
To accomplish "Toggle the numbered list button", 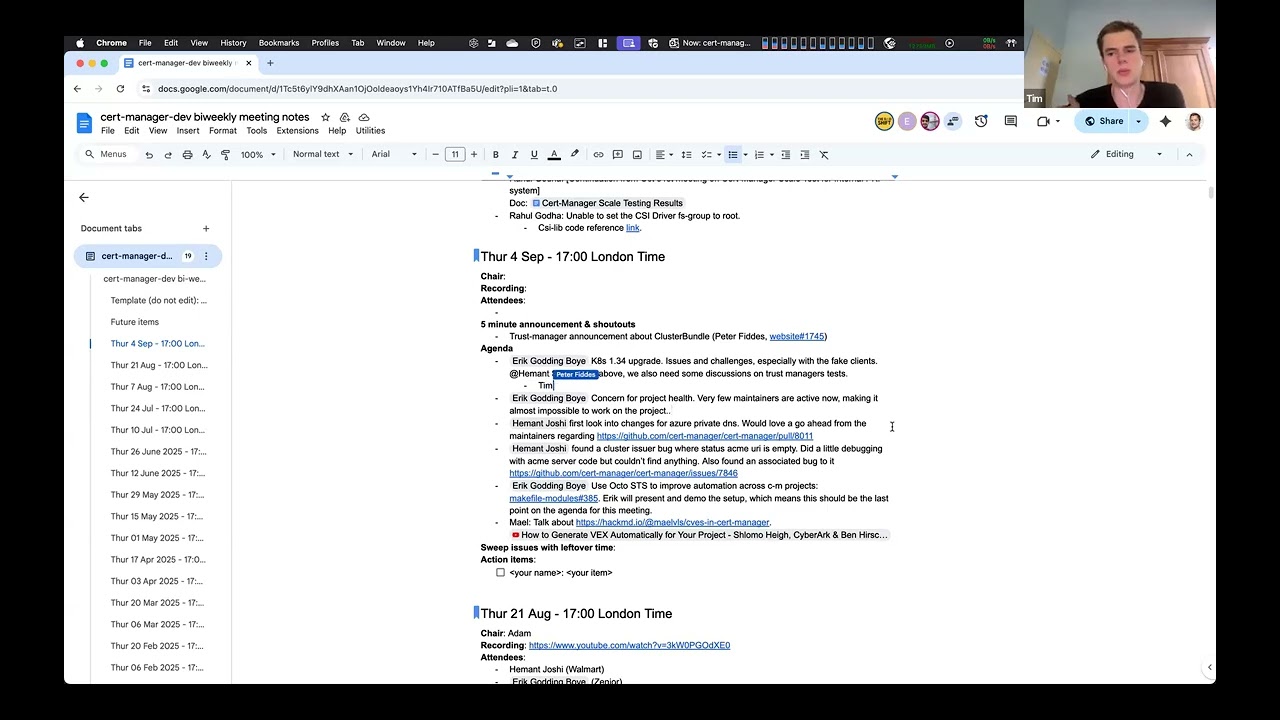I will click(759, 154).
